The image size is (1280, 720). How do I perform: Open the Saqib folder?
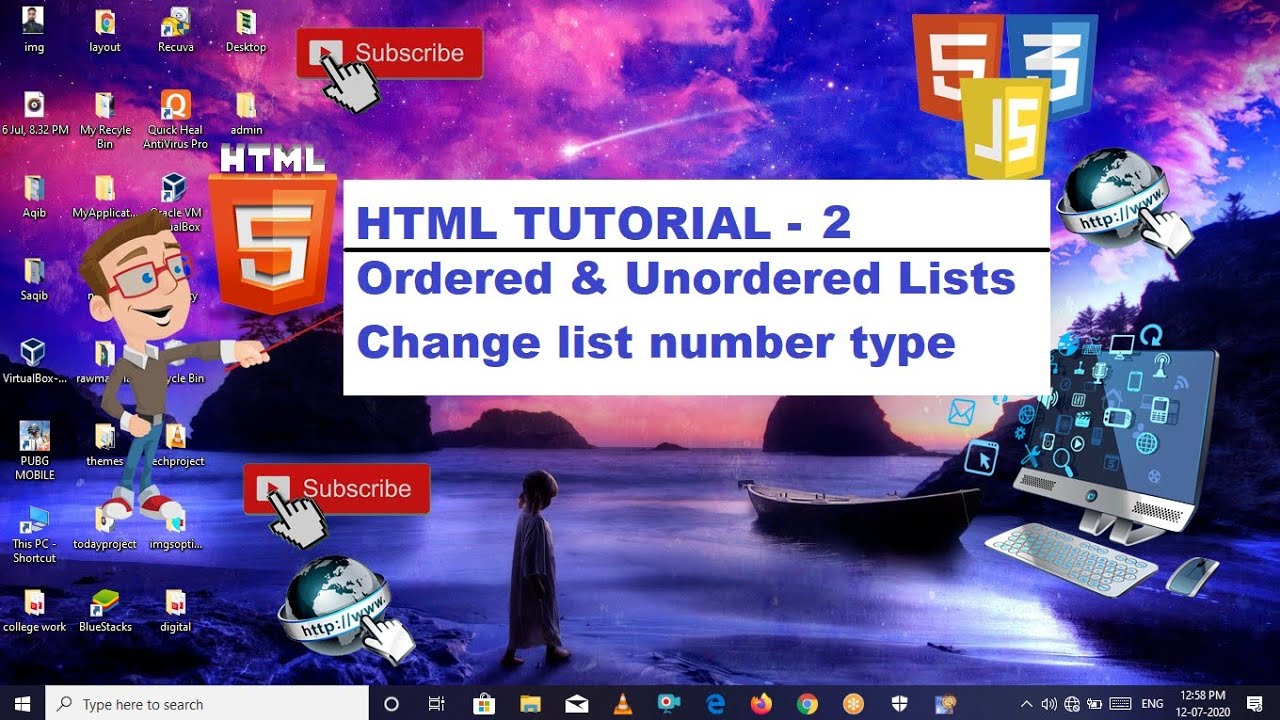[x=34, y=279]
